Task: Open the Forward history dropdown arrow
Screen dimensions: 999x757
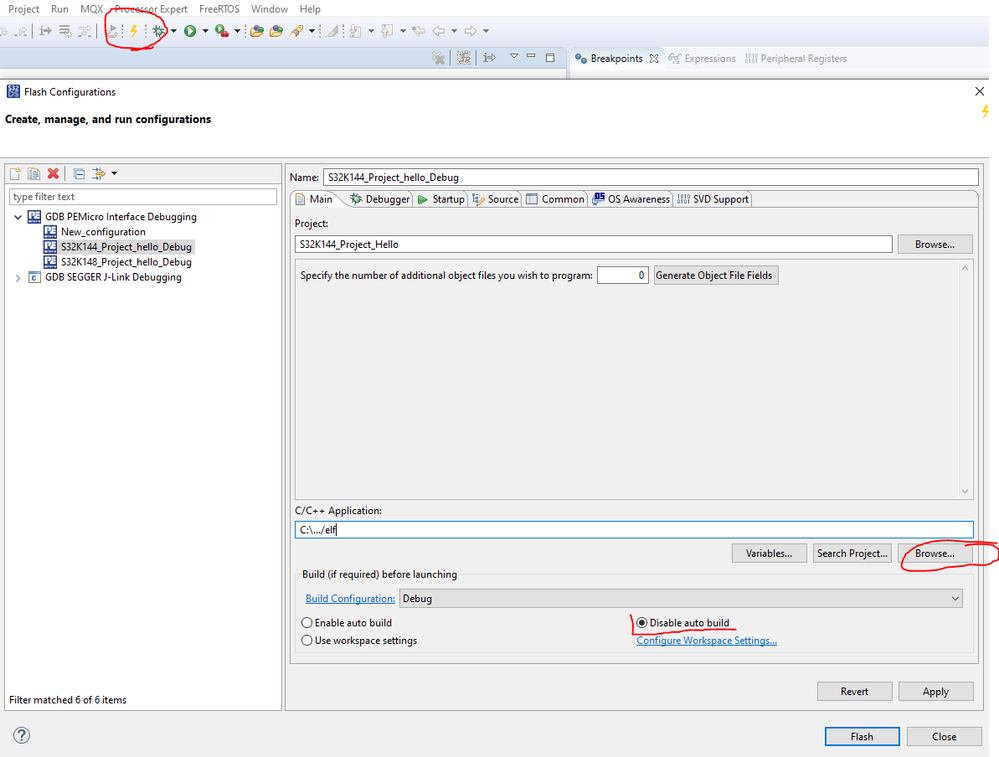Action: (x=486, y=31)
